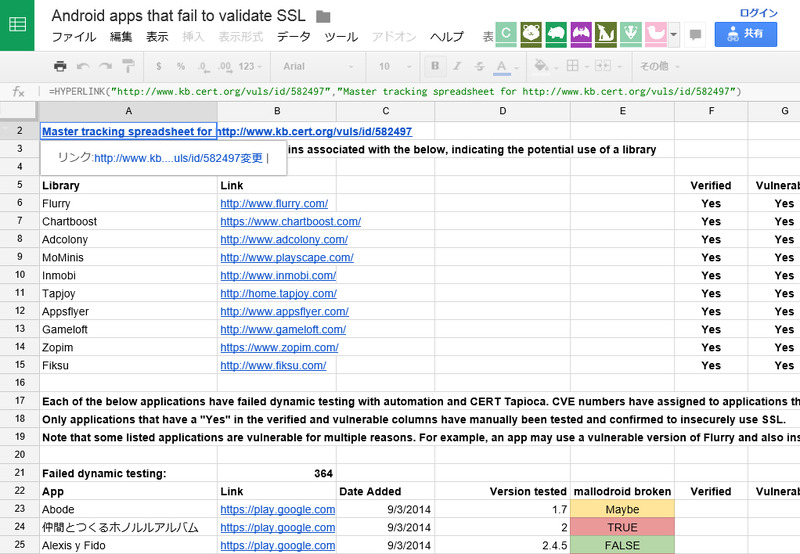The height and width of the screenshot is (554, 800).
Task: Open the Arial font dropdown
Action: point(316,66)
